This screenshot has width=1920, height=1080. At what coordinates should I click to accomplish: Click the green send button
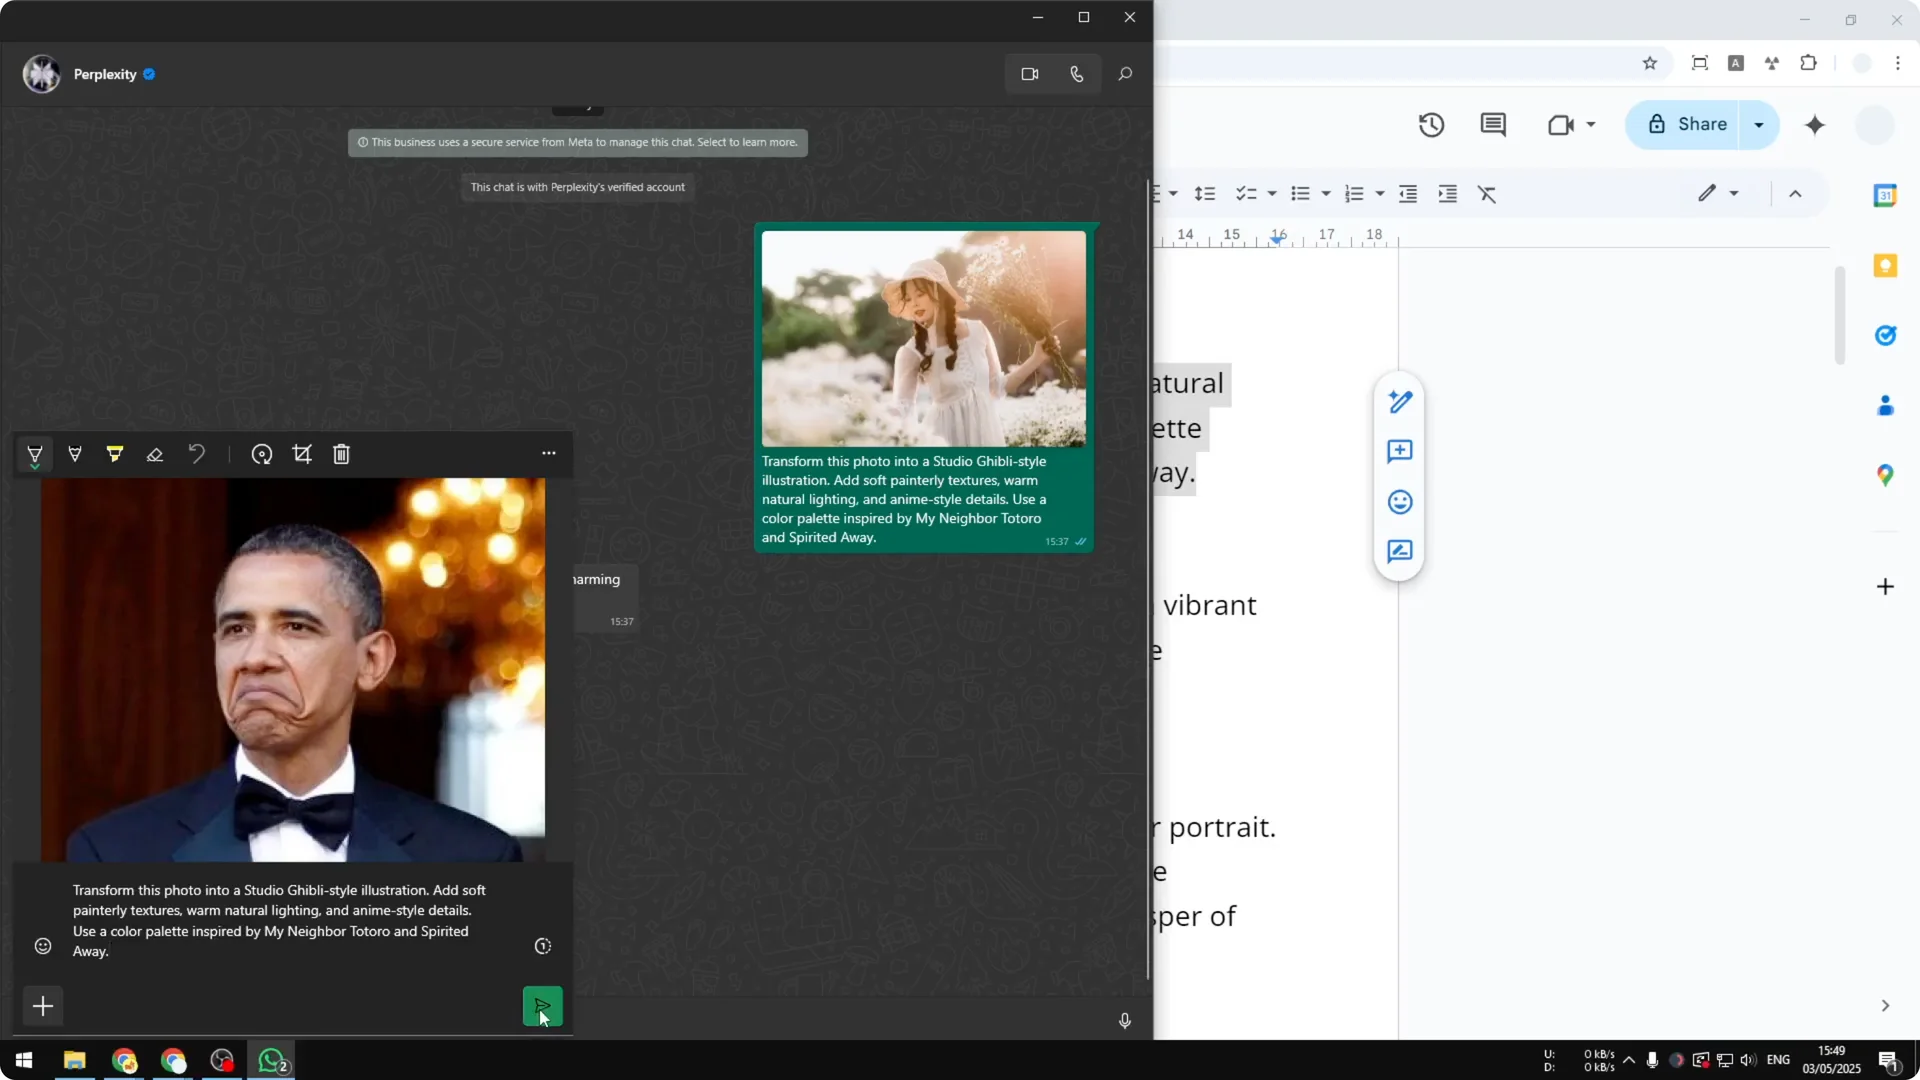[542, 1006]
